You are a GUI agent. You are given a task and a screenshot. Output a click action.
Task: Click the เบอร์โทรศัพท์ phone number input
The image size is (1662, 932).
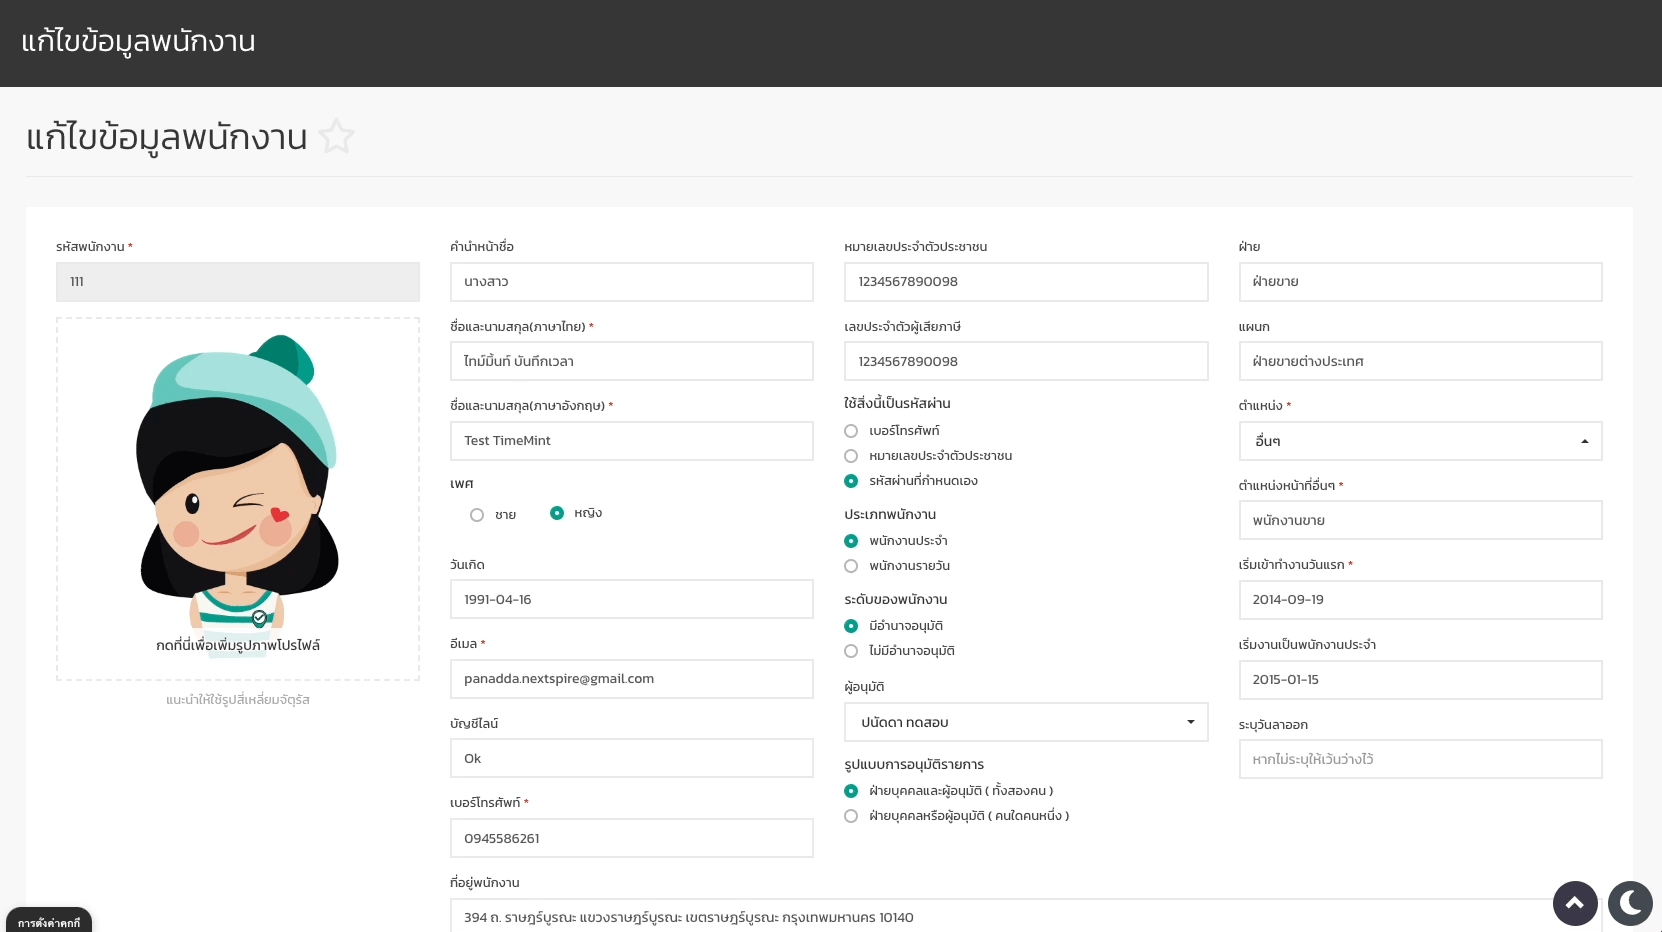click(x=631, y=838)
